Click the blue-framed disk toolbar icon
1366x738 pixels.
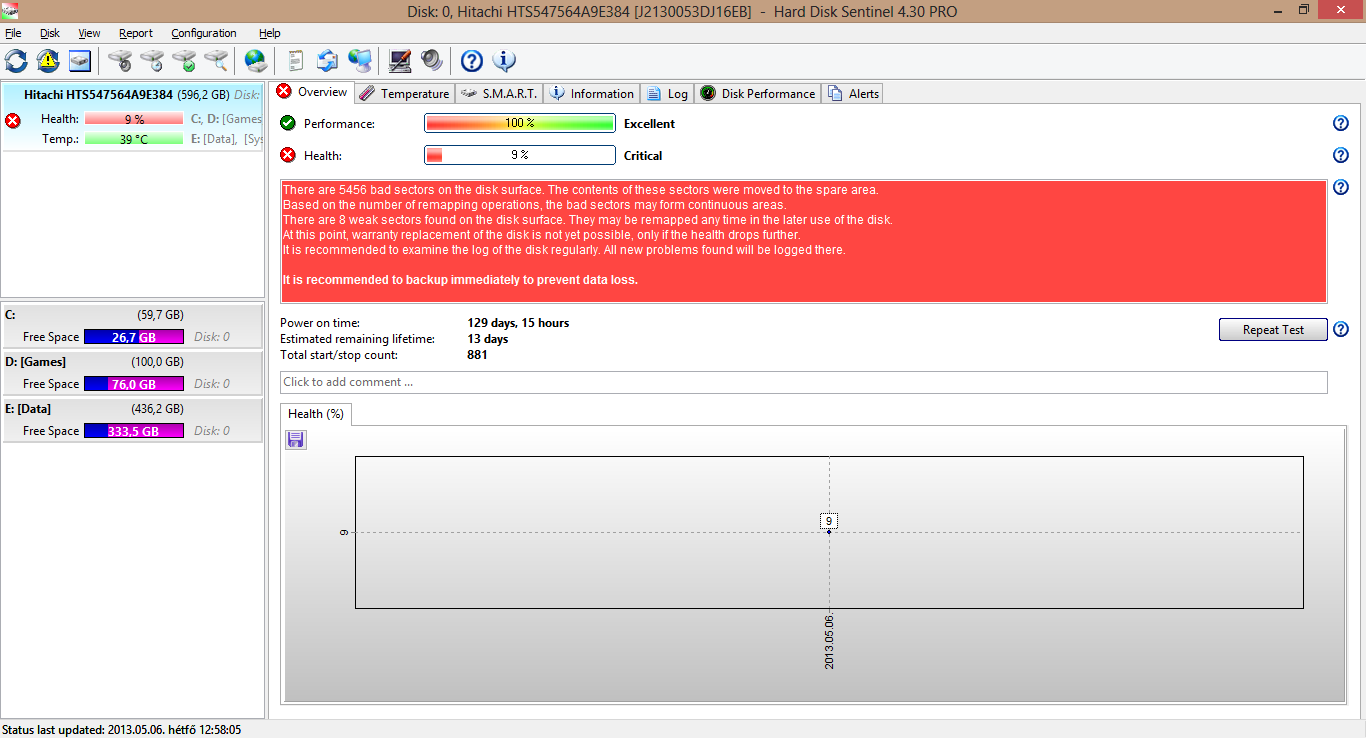80,61
